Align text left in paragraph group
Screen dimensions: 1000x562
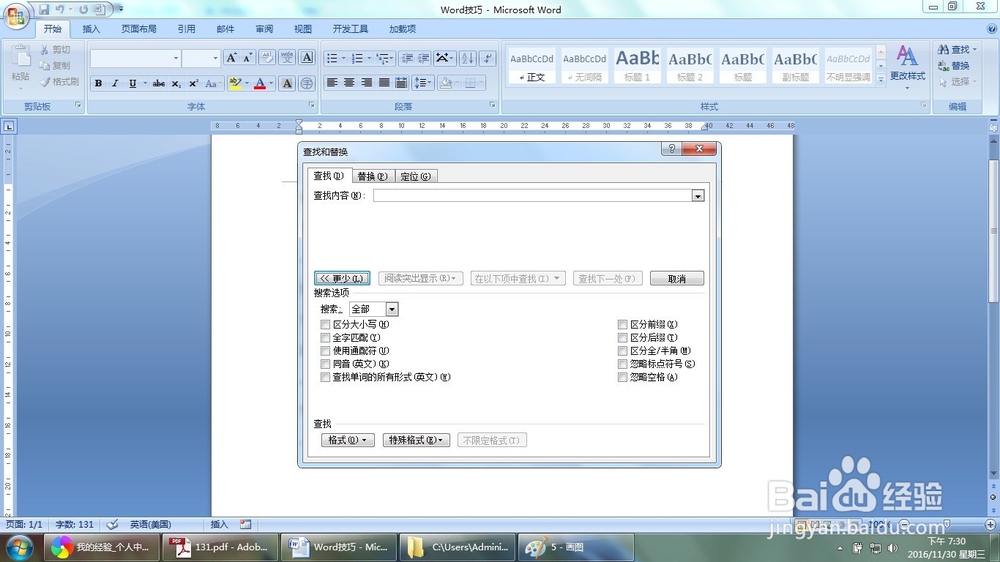332,83
